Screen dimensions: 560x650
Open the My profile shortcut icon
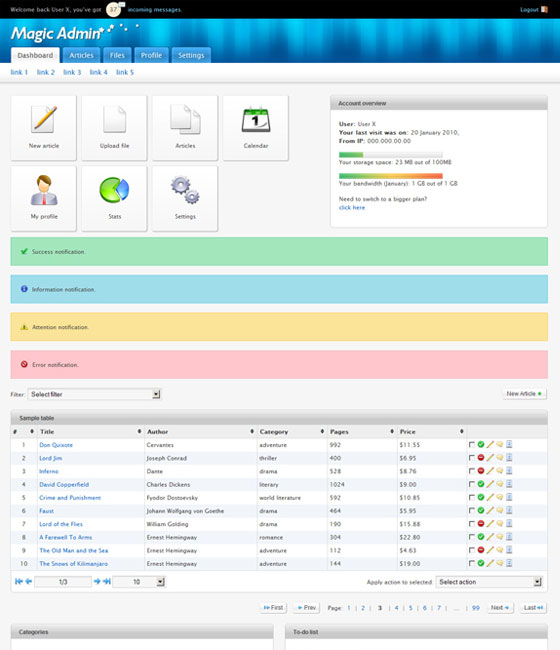(44, 190)
